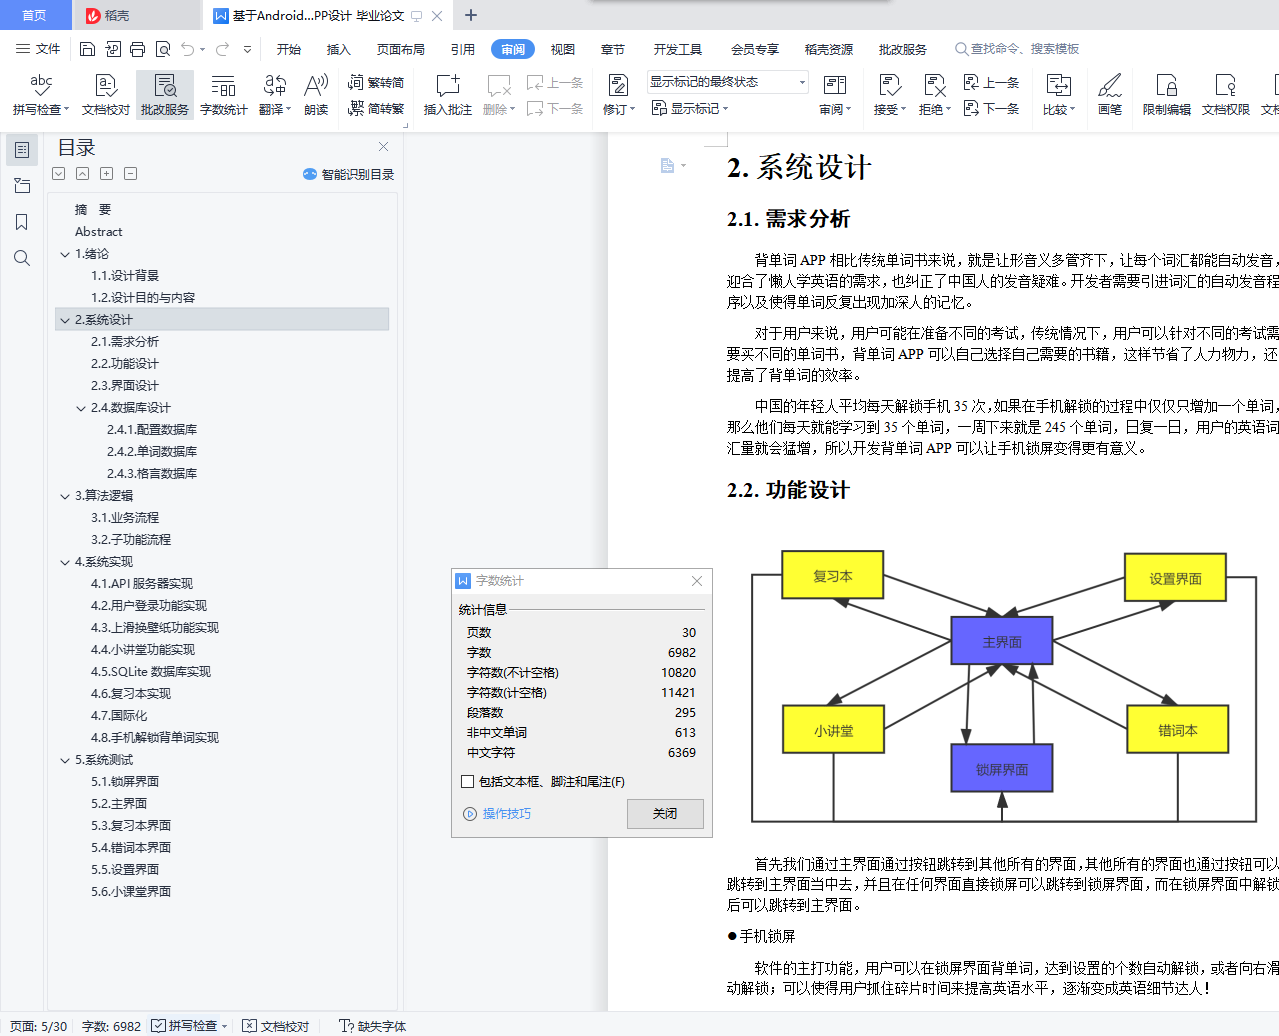Open the 文档校对 proofreading tool

pyautogui.click(x=106, y=95)
